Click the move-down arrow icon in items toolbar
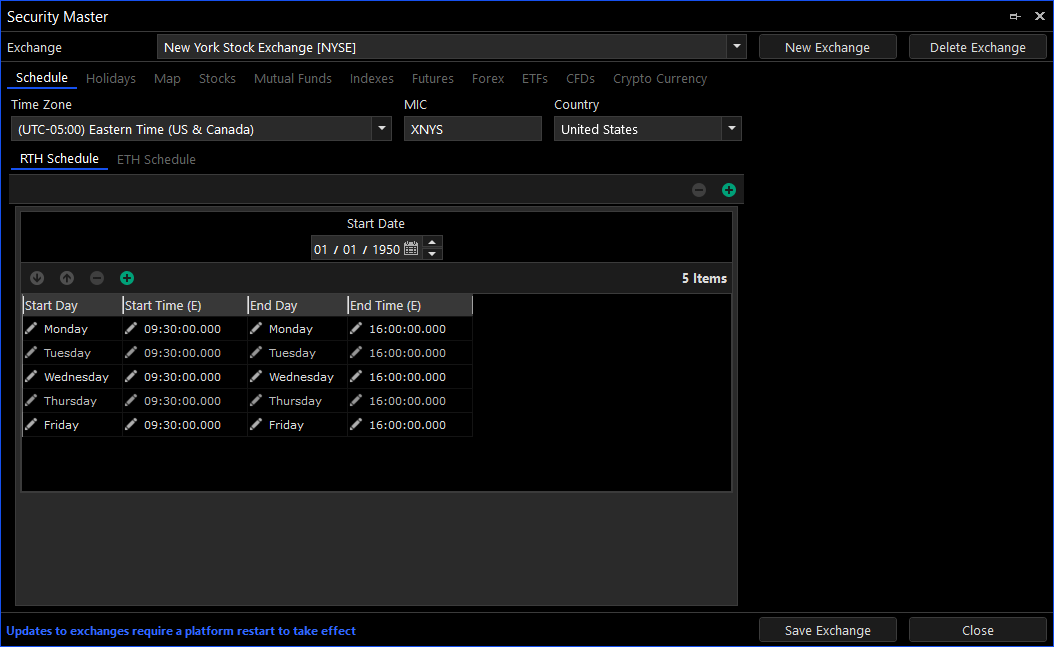1054x647 pixels. (37, 278)
